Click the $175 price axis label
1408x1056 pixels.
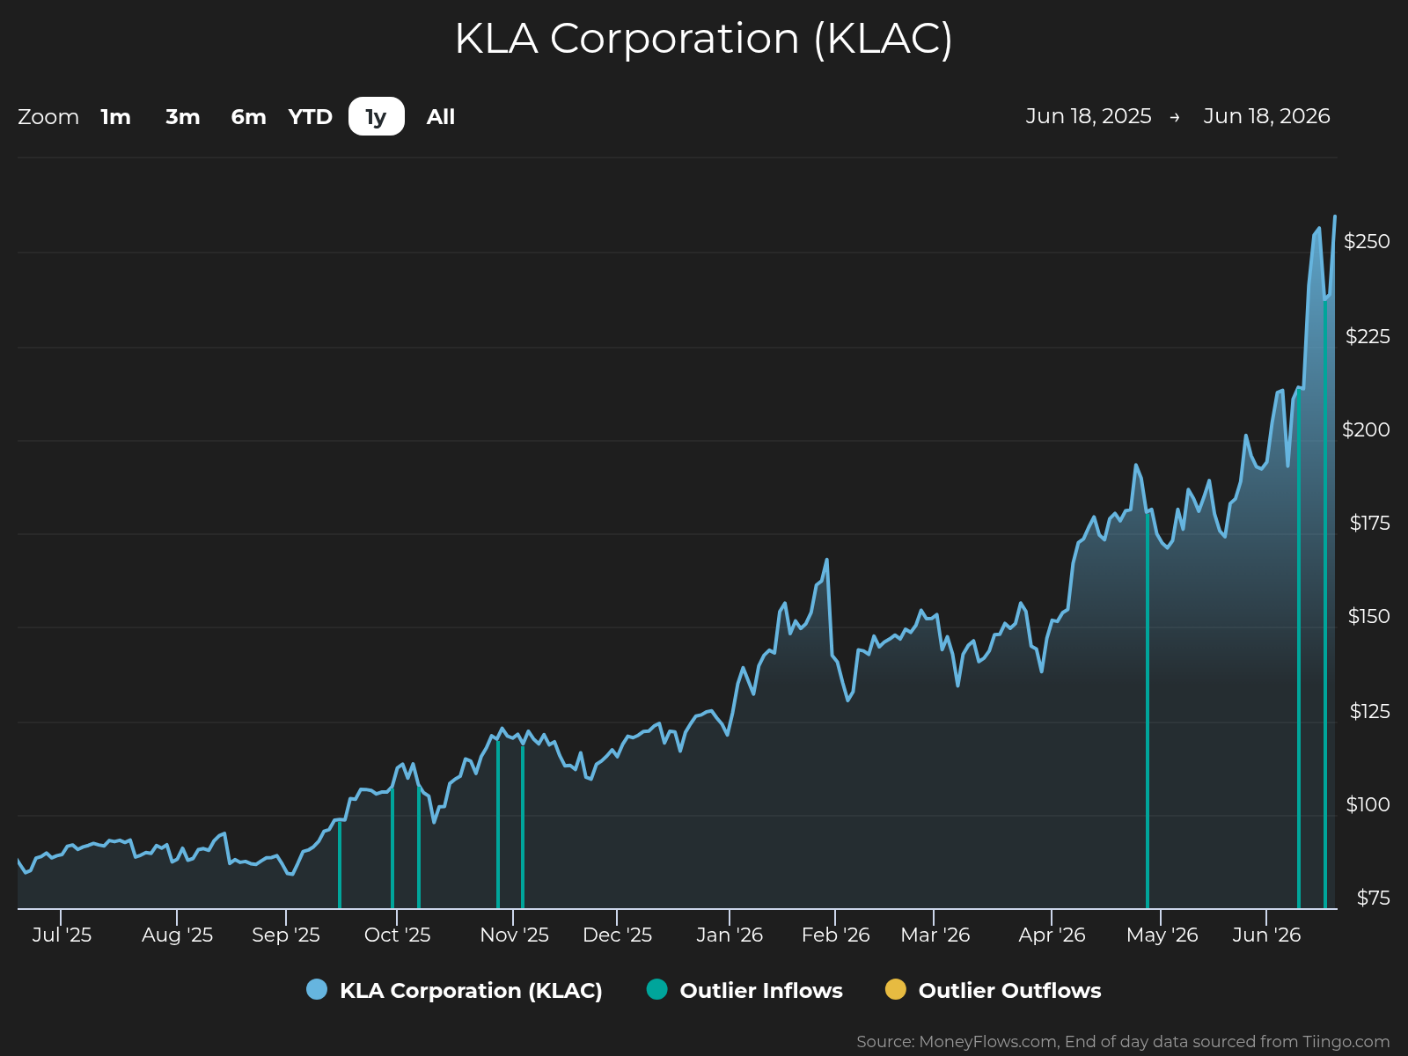click(1369, 523)
